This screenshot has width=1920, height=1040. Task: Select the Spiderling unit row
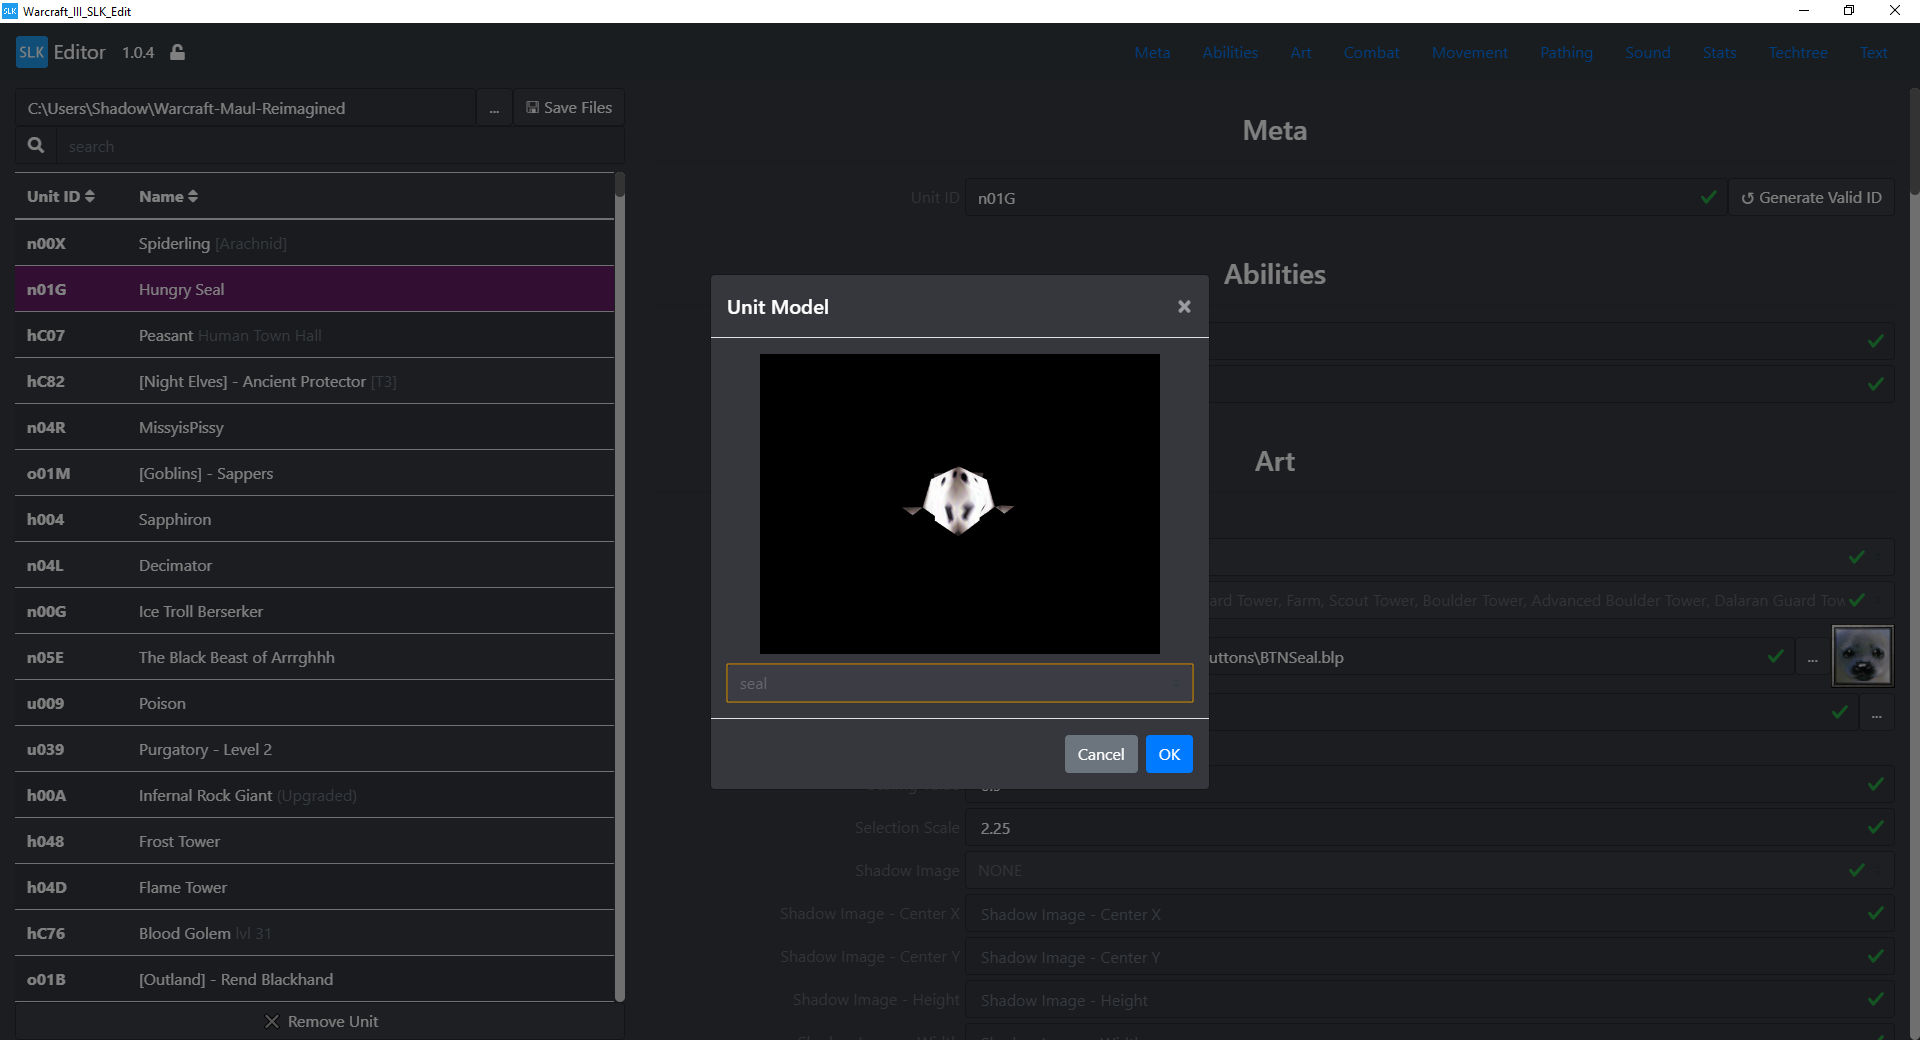tap(315, 243)
